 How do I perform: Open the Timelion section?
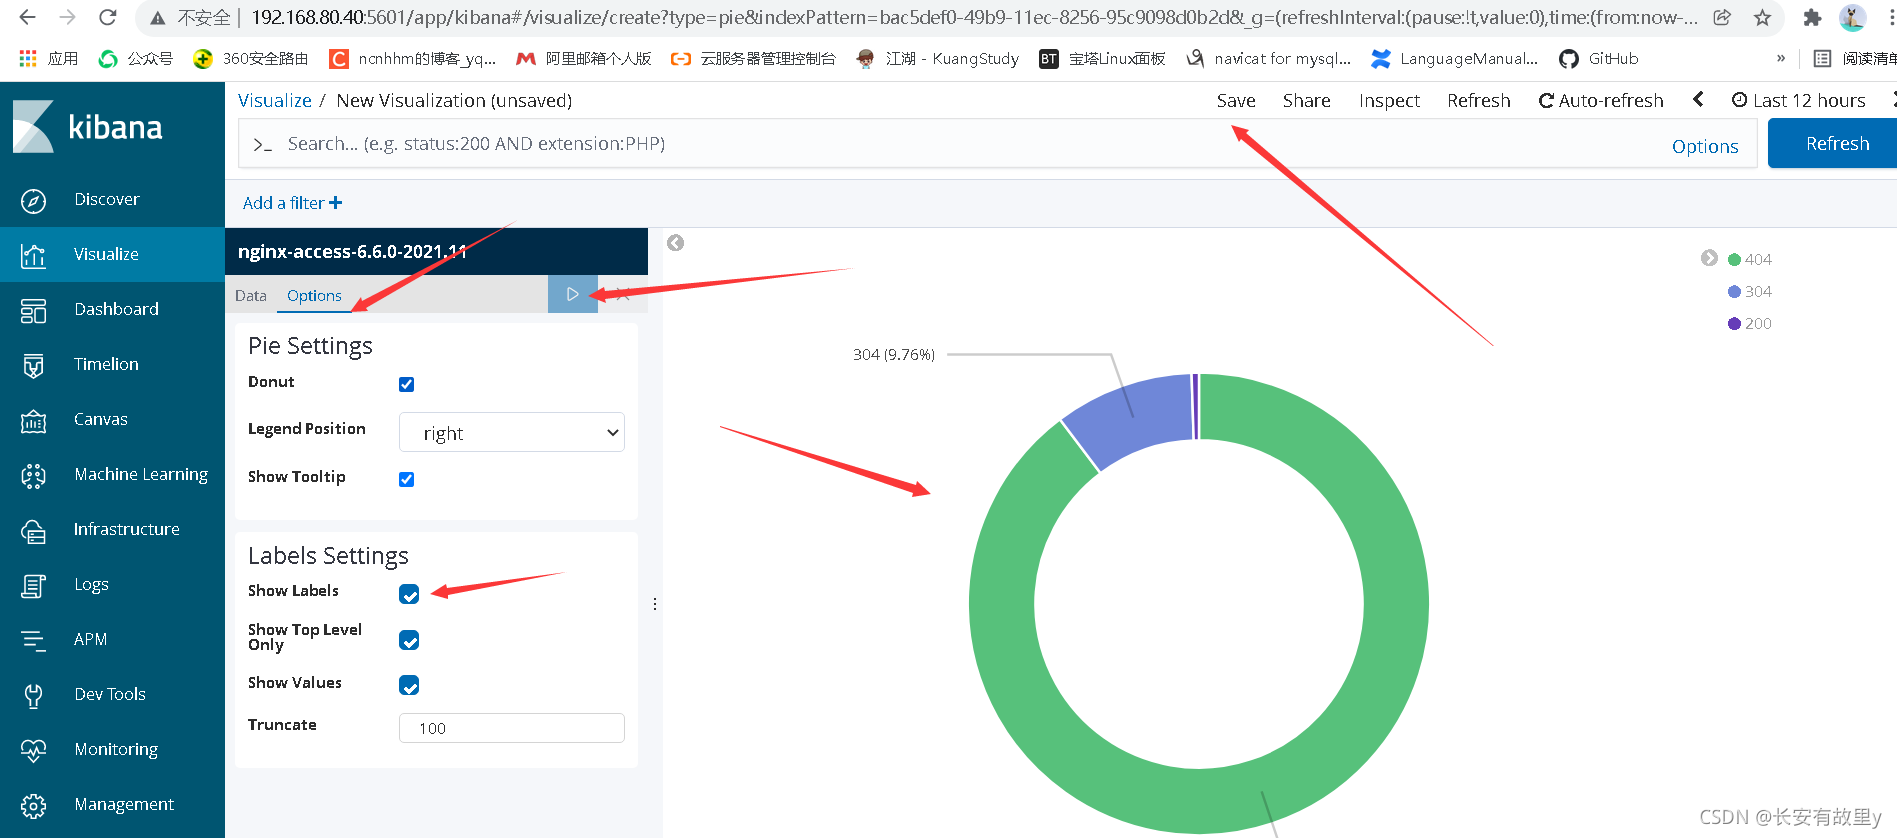coord(106,364)
